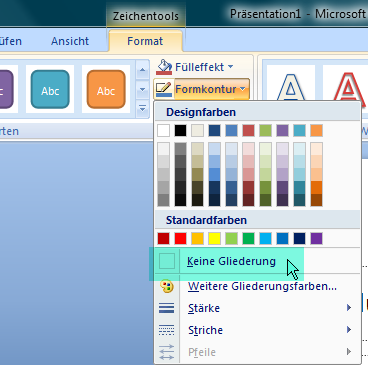This screenshot has width=368, height=365.
Task: Open the Formkontur dropdown arrow
Action: [243, 89]
